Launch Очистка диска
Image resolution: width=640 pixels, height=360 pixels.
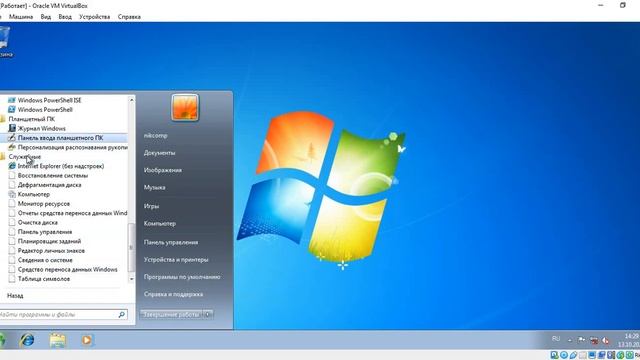33,222
